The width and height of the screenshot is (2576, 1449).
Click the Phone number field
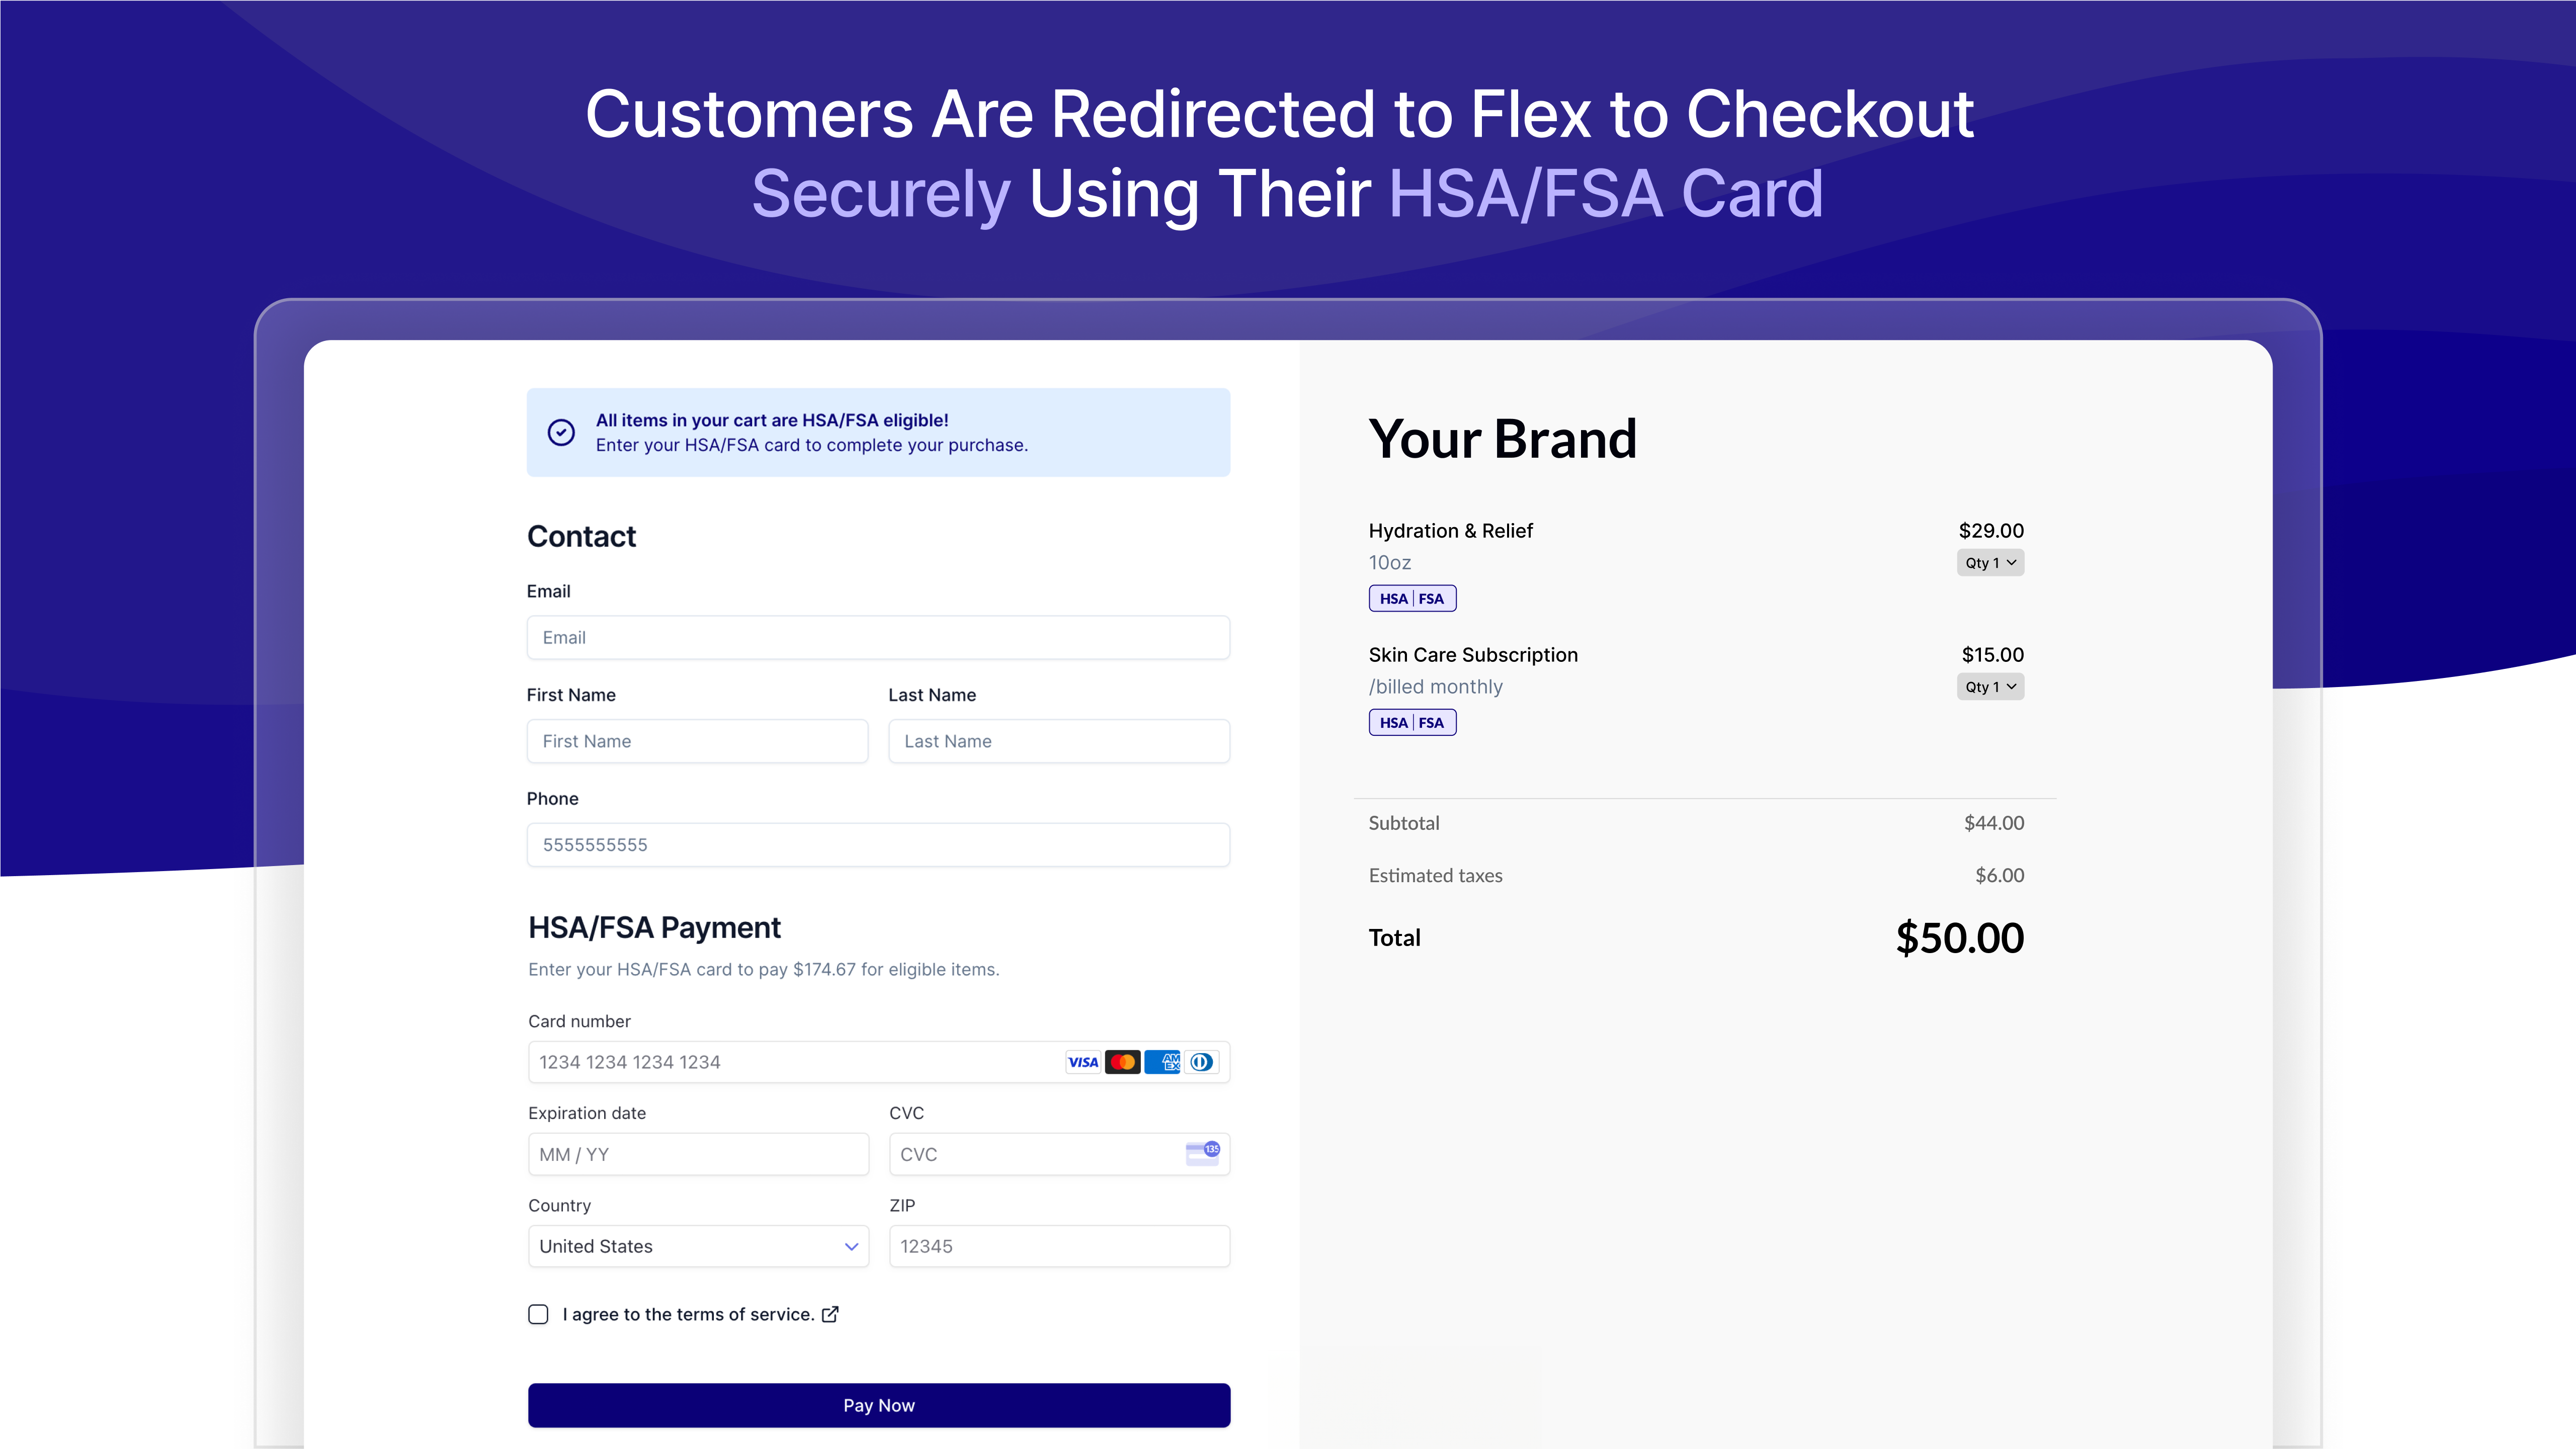[878, 844]
